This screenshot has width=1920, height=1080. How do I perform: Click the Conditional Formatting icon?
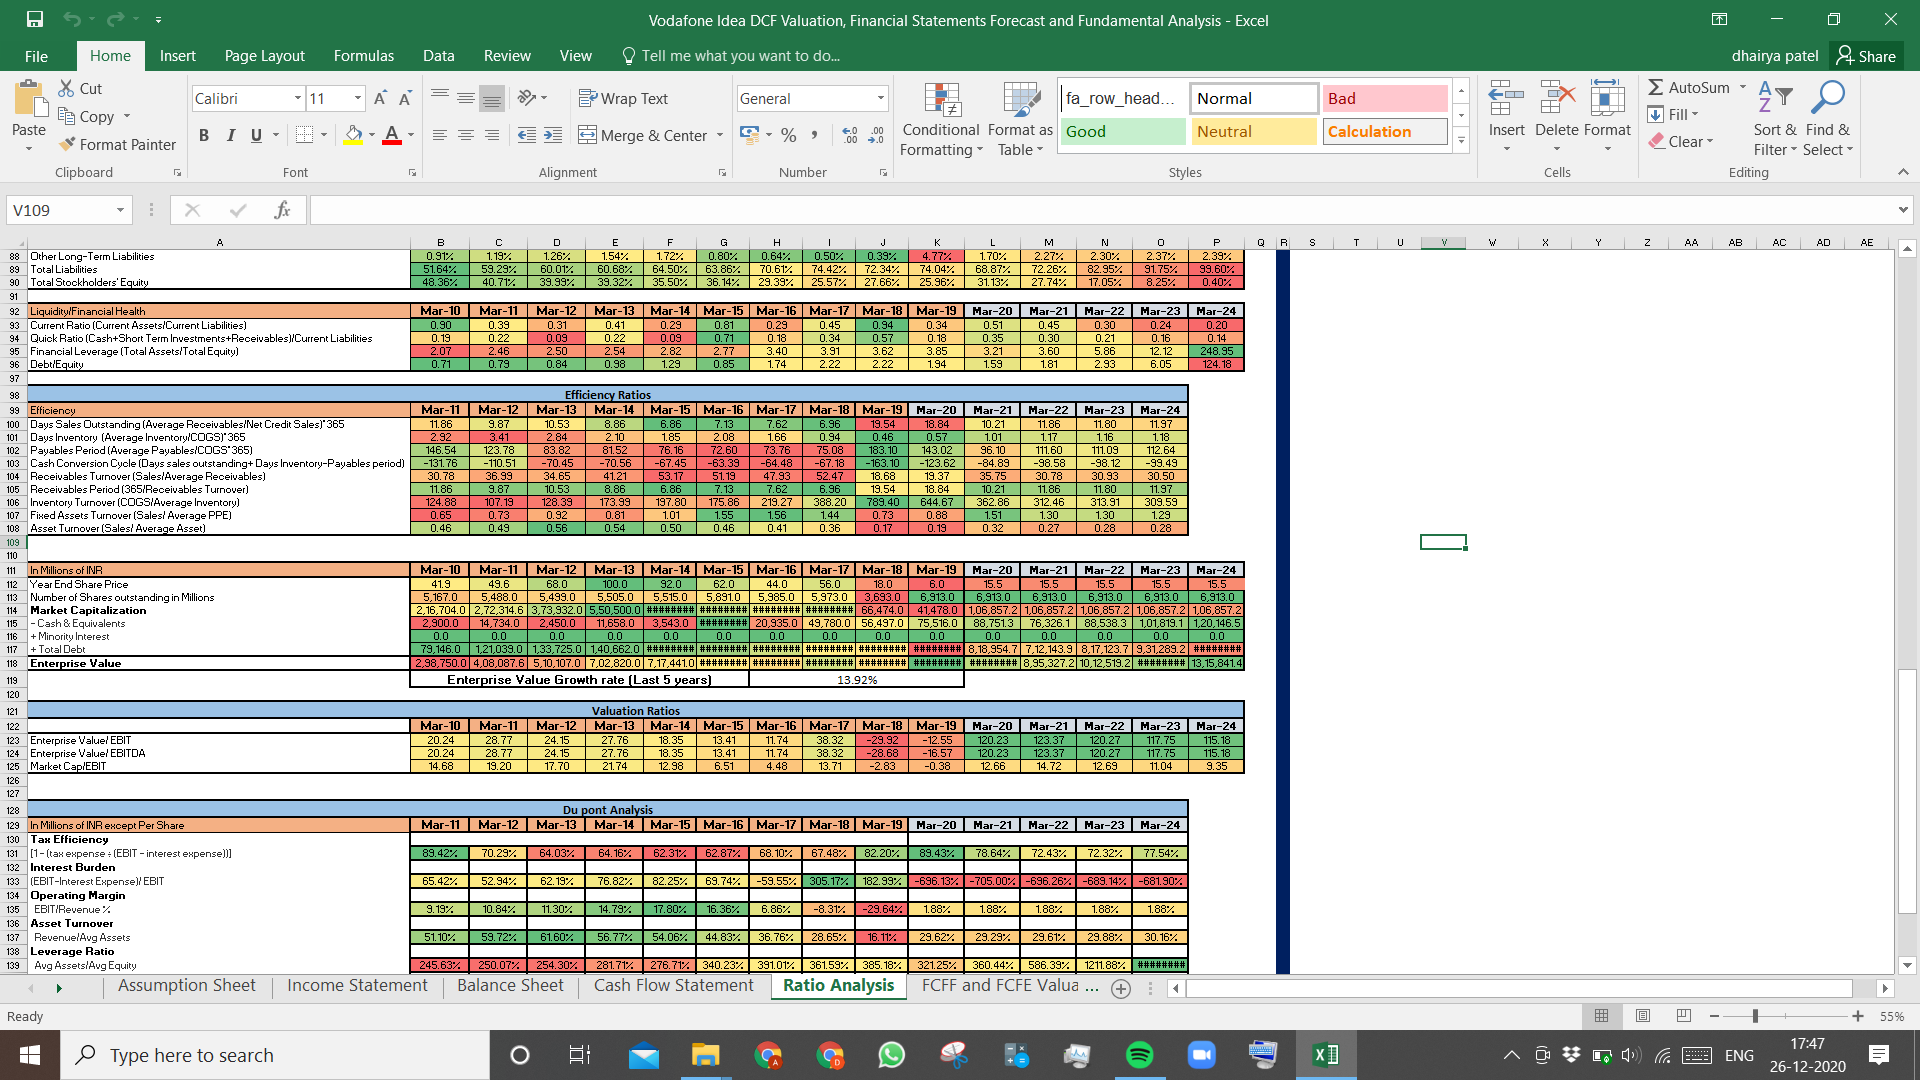coord(942,100)
